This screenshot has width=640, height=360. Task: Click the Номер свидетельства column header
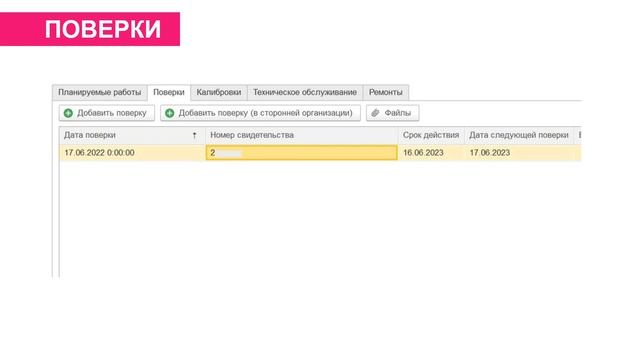302,135
